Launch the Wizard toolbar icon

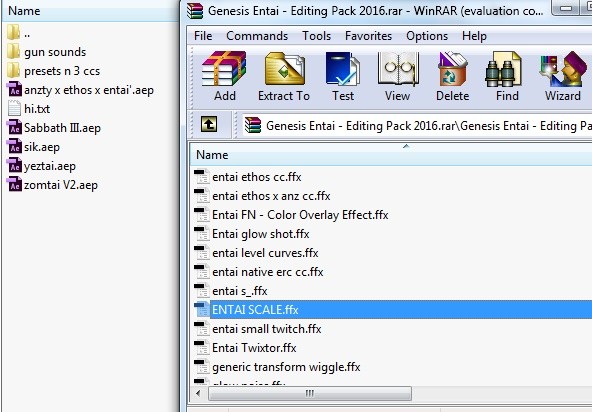click(563, 69)
